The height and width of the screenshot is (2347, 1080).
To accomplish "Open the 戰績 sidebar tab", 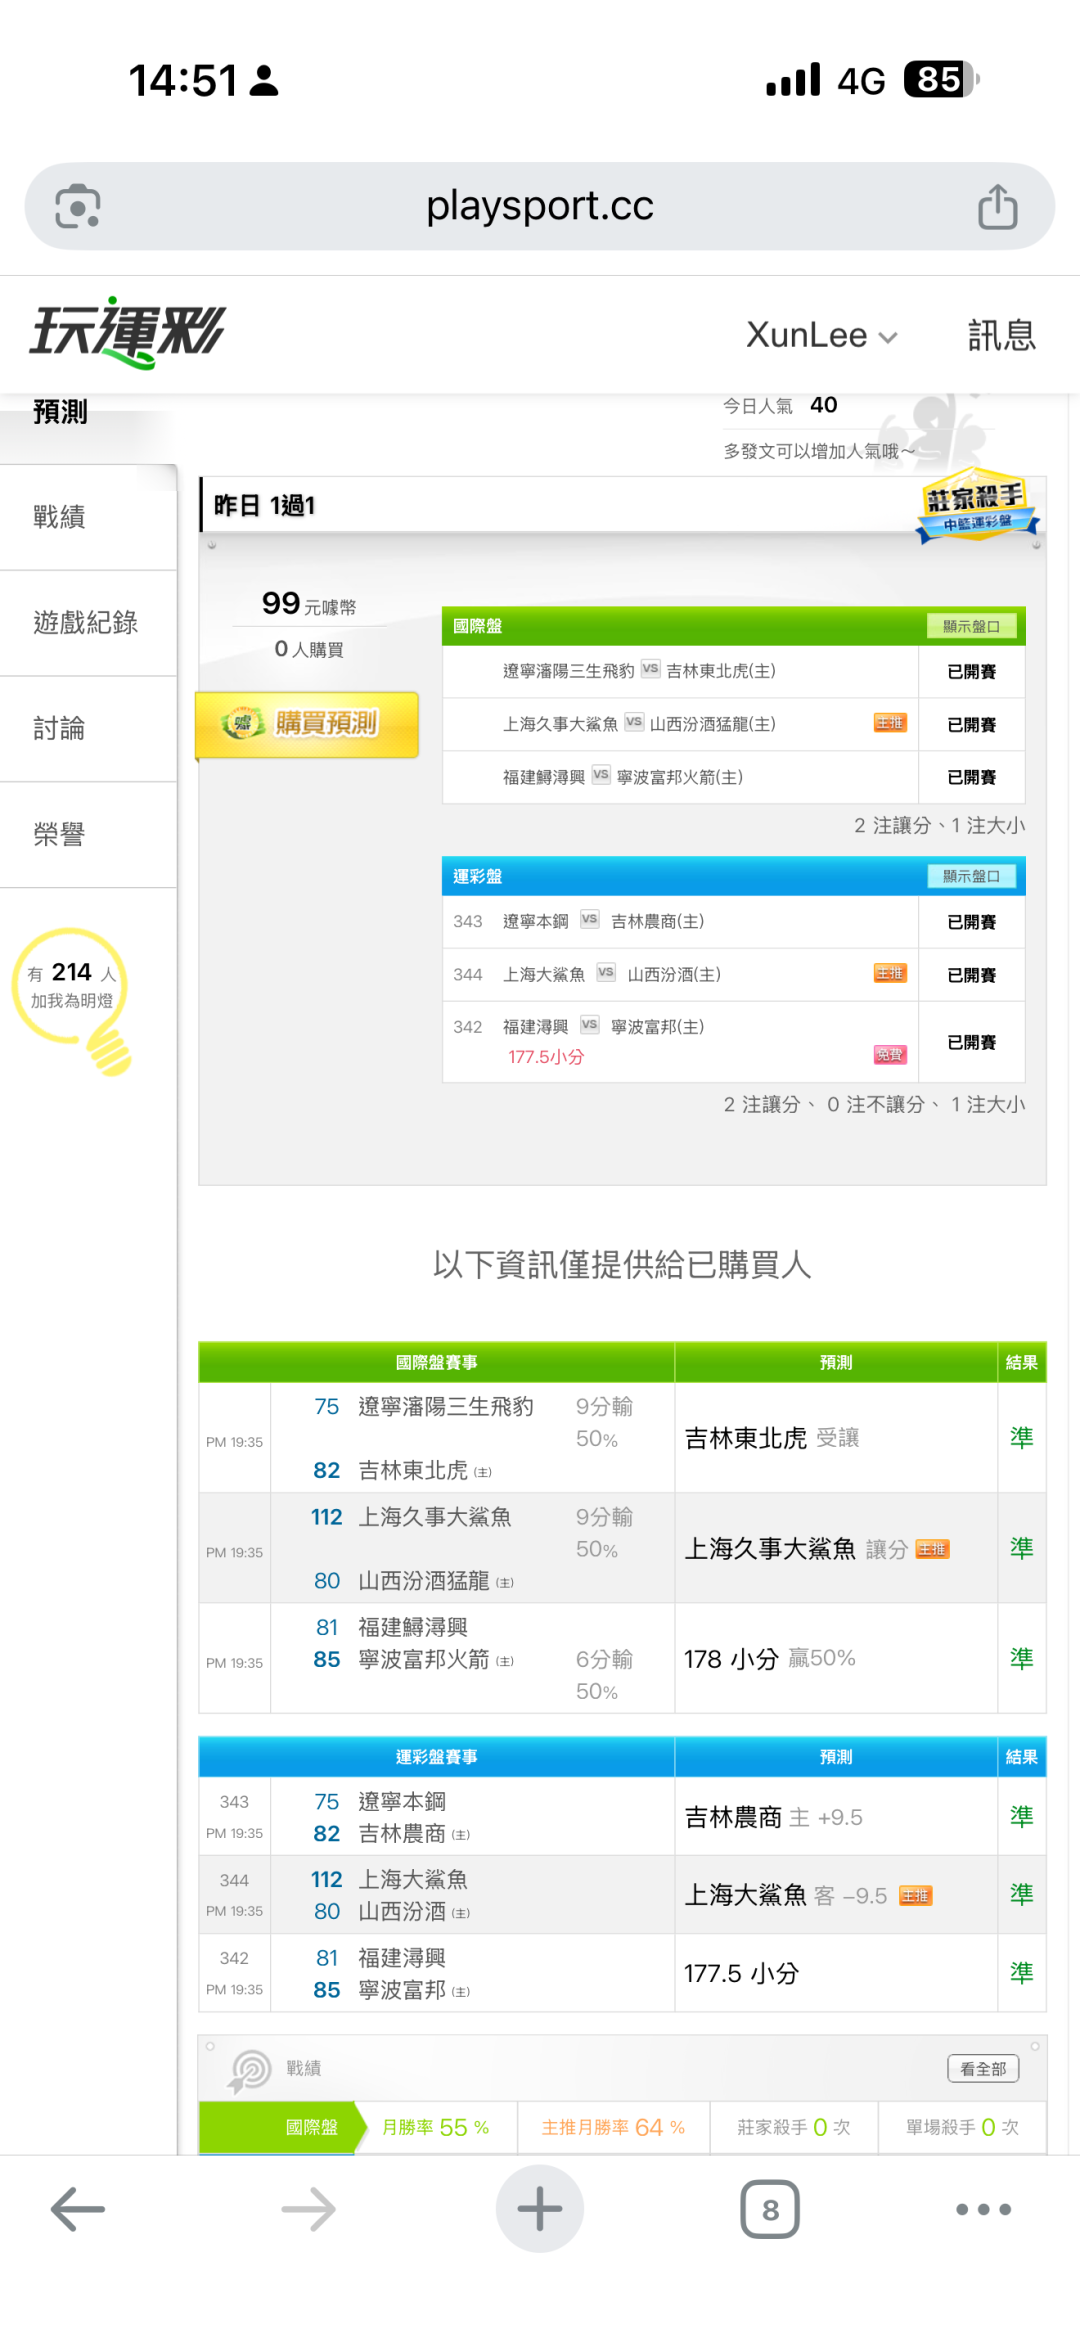I will [60, 517].
